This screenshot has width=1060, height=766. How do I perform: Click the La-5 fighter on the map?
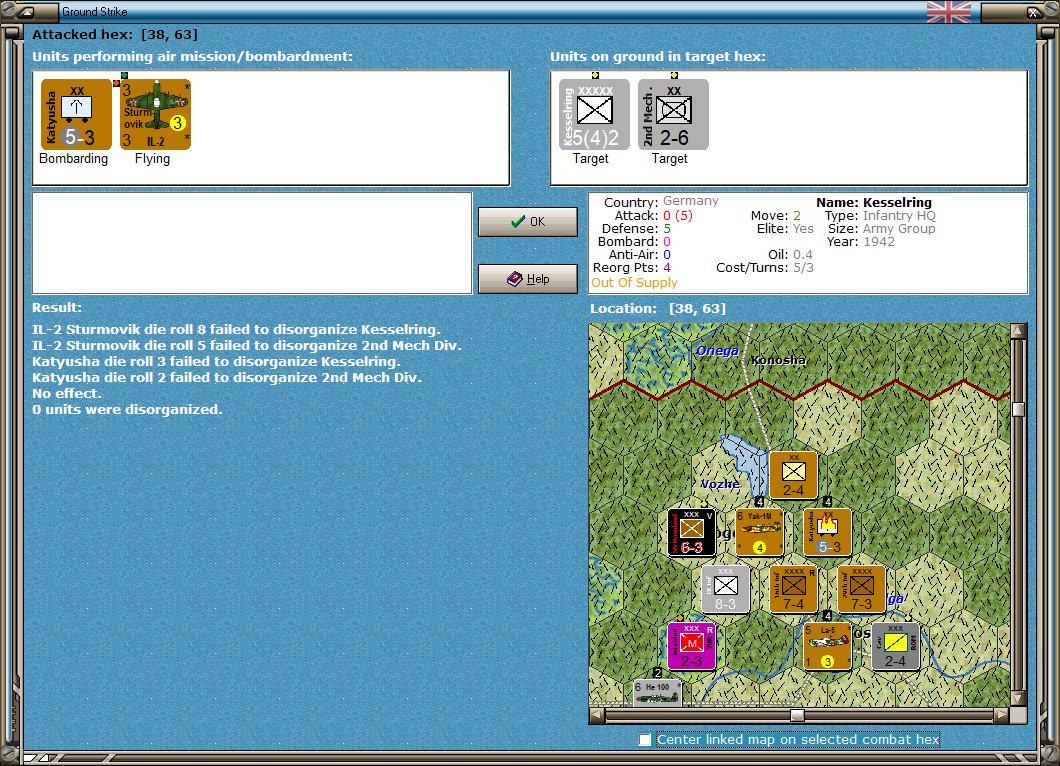coord(827,646)
